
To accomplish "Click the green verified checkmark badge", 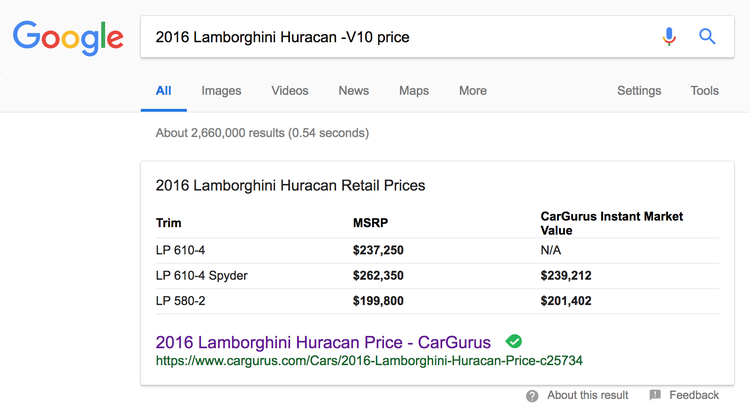I will [514, 340].
